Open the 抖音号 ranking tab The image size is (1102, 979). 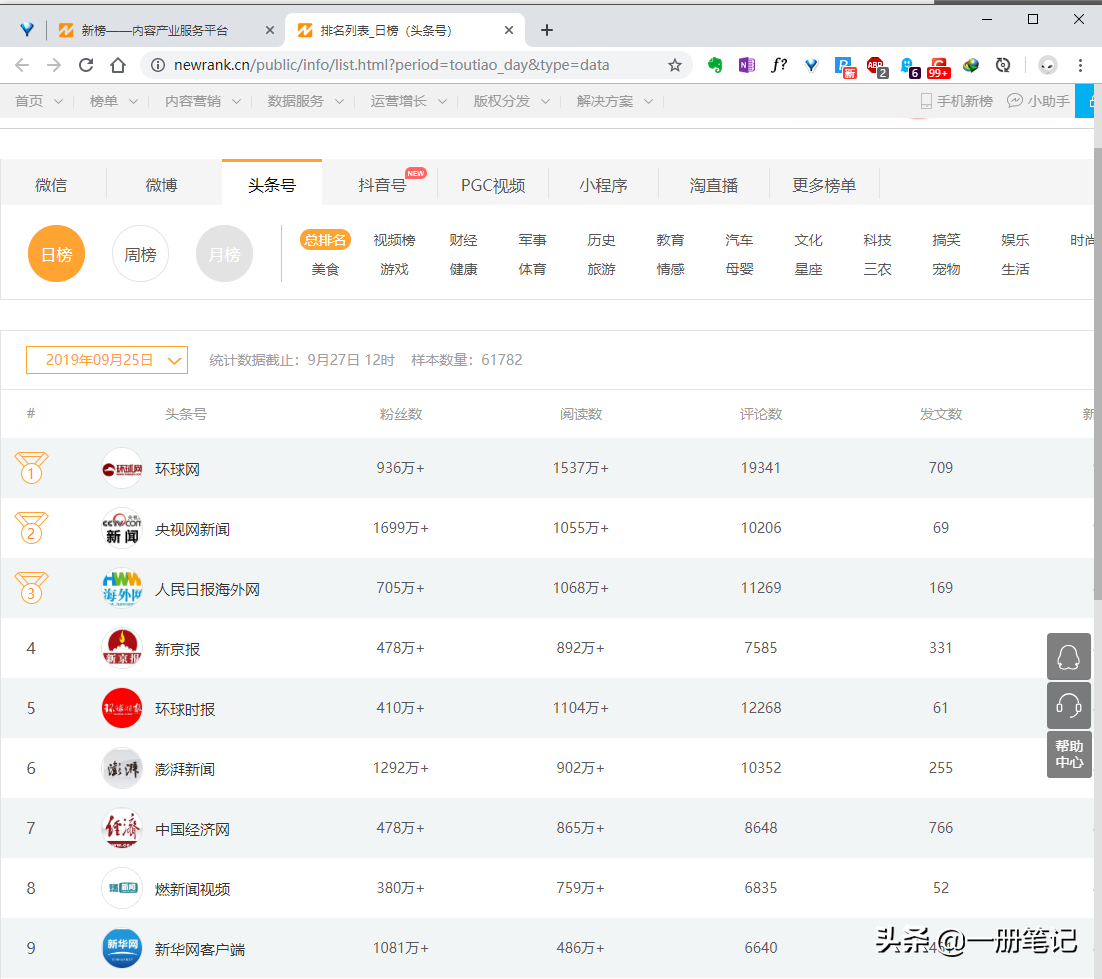(x=382, y=185)
